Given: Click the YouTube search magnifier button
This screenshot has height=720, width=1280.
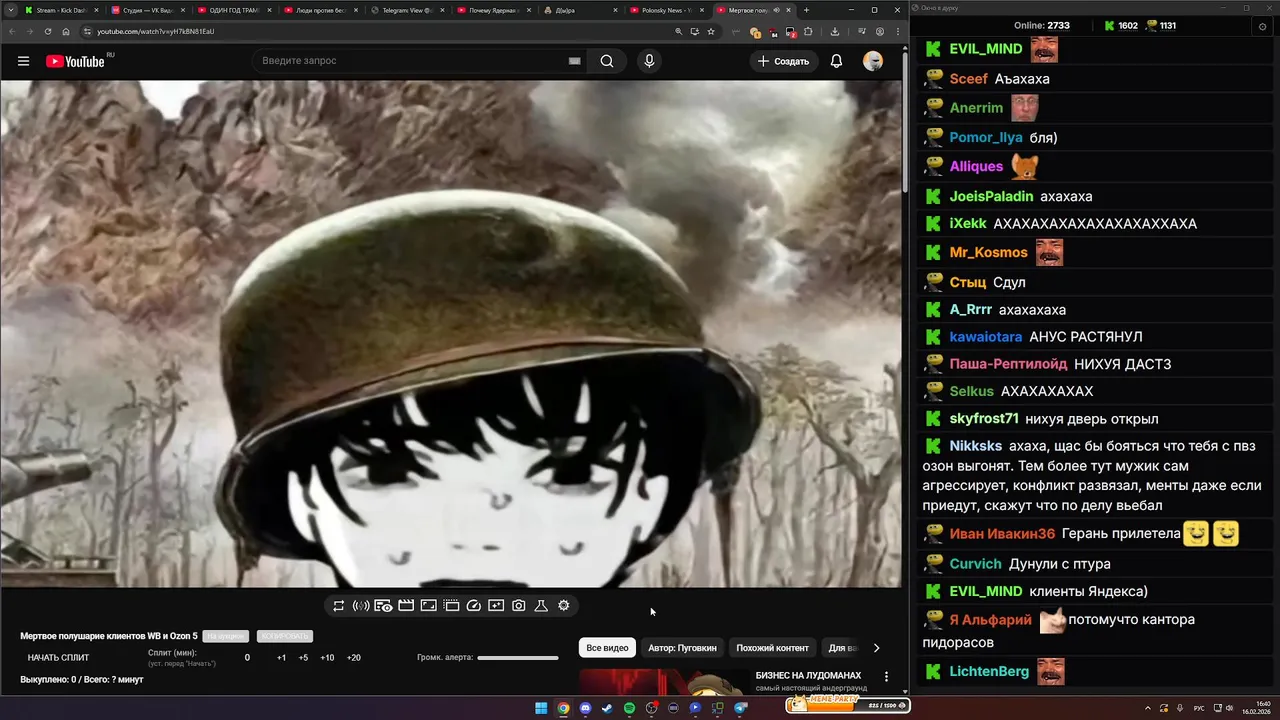Looking at the screenshot, I should tap(607, 61).
